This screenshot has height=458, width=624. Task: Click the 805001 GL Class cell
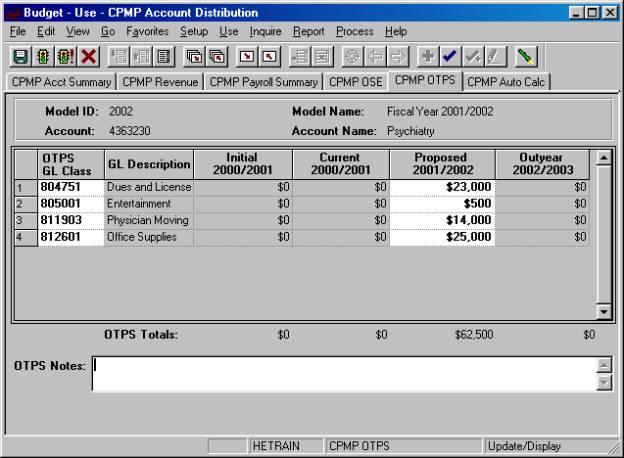click(x=70, y=203)
